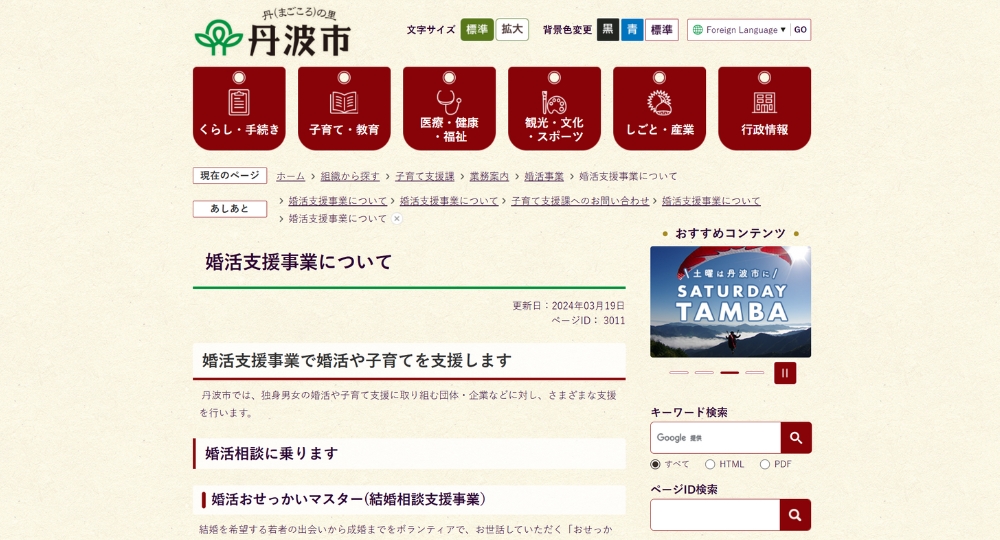The width and height of the screenshot is (1000, 540).
Task: Show the first carousel slide indicator
Action: [x=679, y=372]
